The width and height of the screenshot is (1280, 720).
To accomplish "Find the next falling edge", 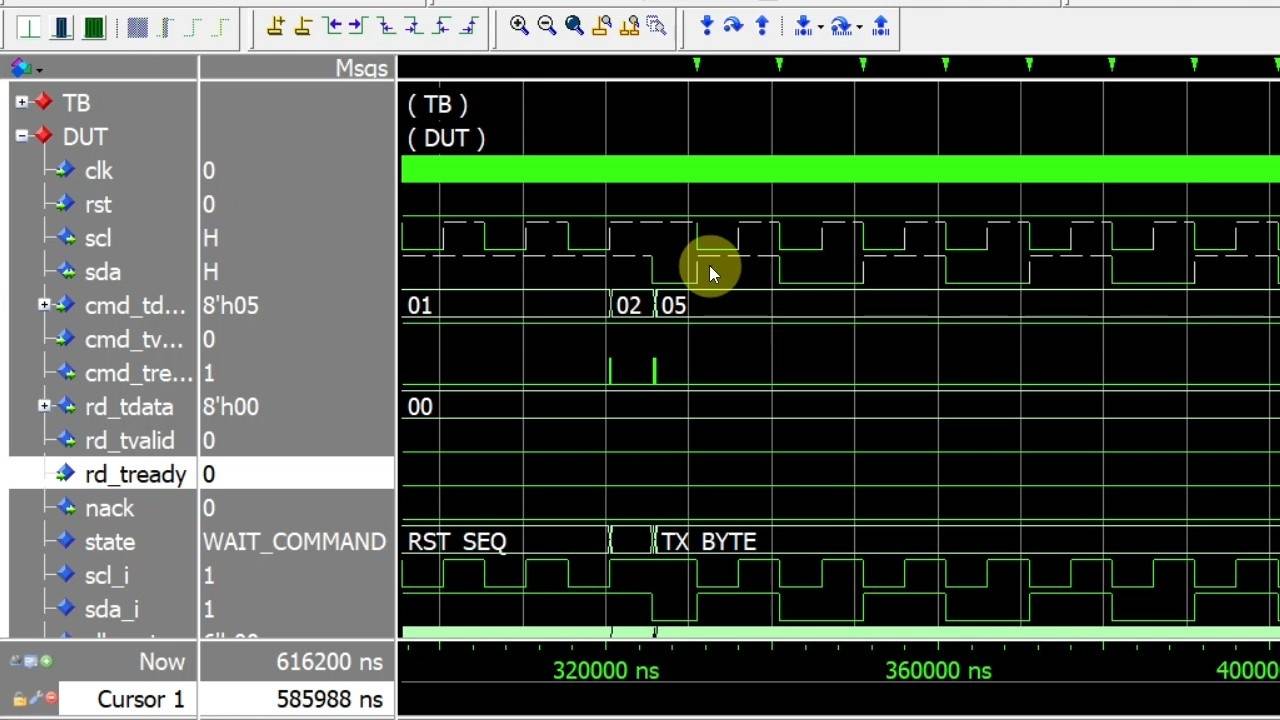I will [x=413, y=27].
